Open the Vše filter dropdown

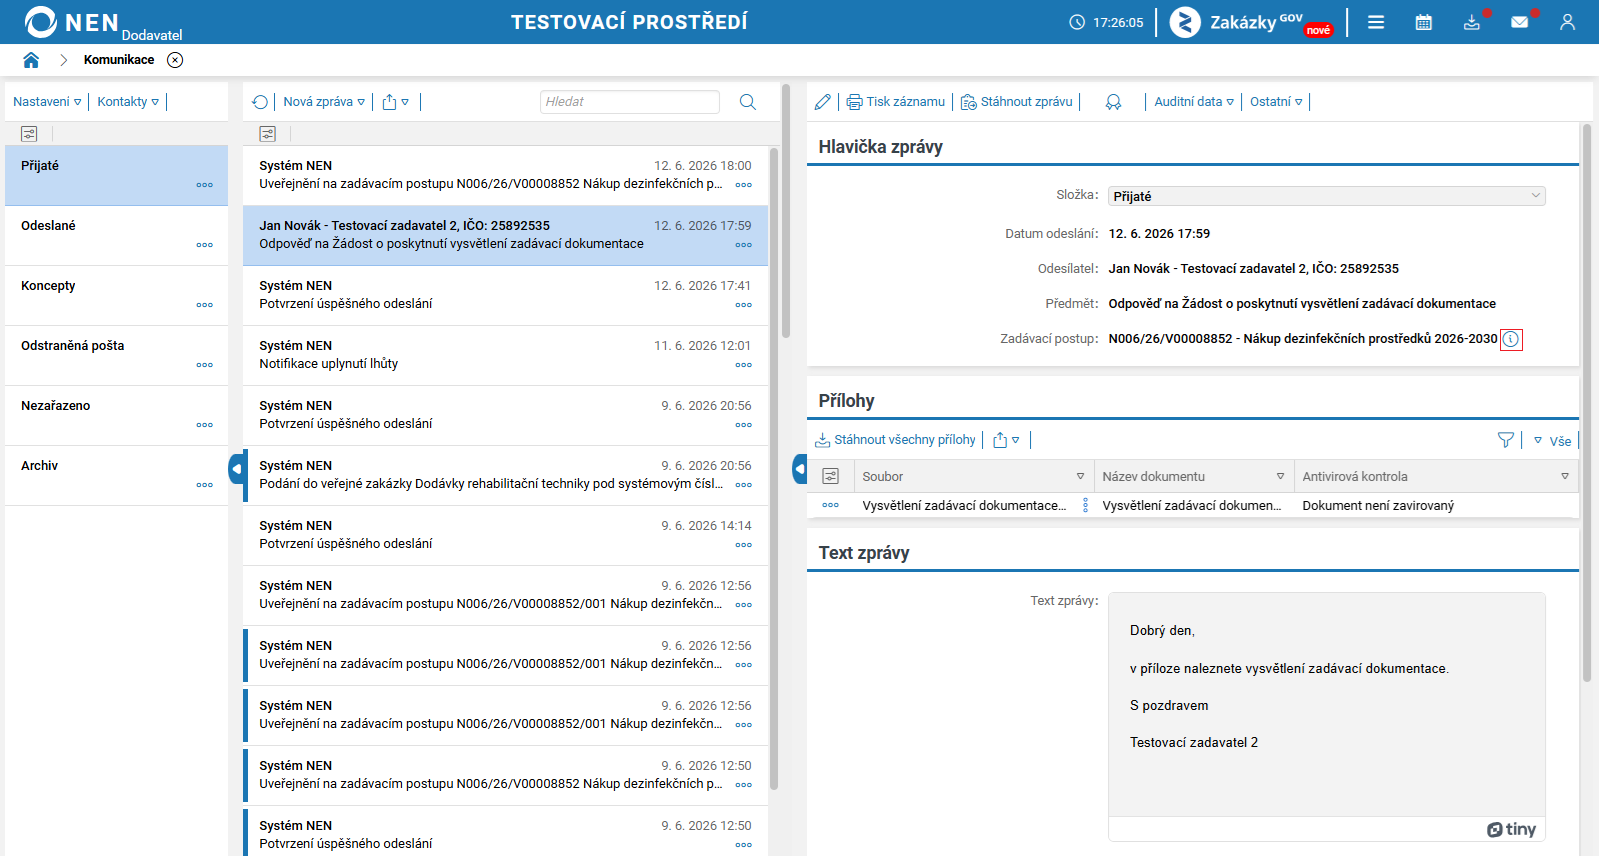(x=1552, y=441)
